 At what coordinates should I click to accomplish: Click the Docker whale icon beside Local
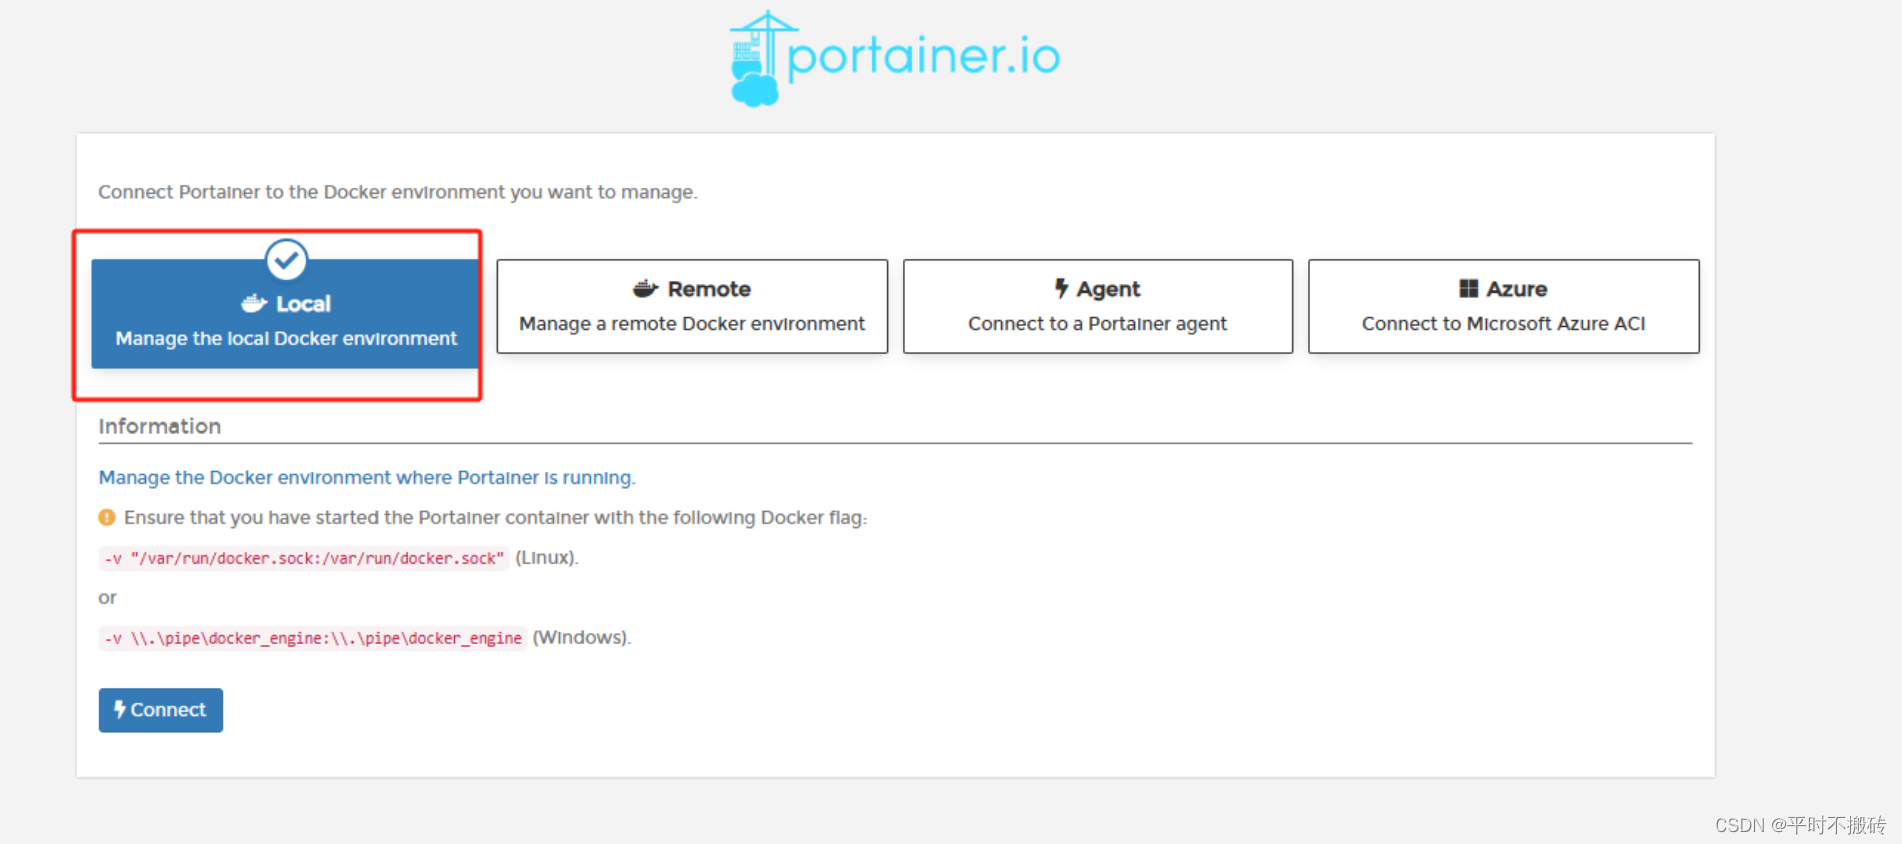pyautogui.click(x=254, y=303)
